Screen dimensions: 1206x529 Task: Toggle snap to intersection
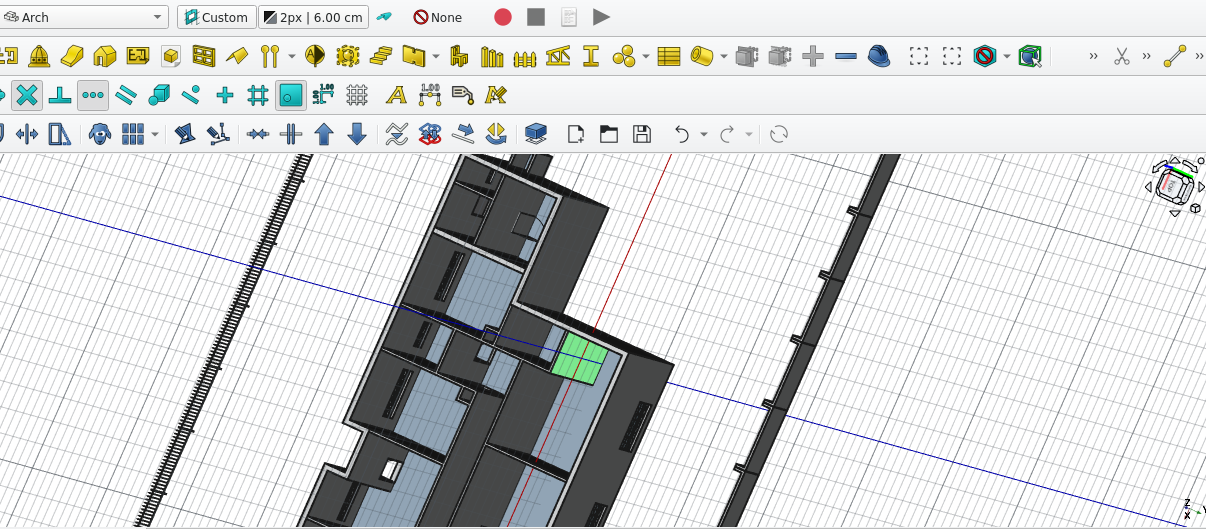click(27, 95)
